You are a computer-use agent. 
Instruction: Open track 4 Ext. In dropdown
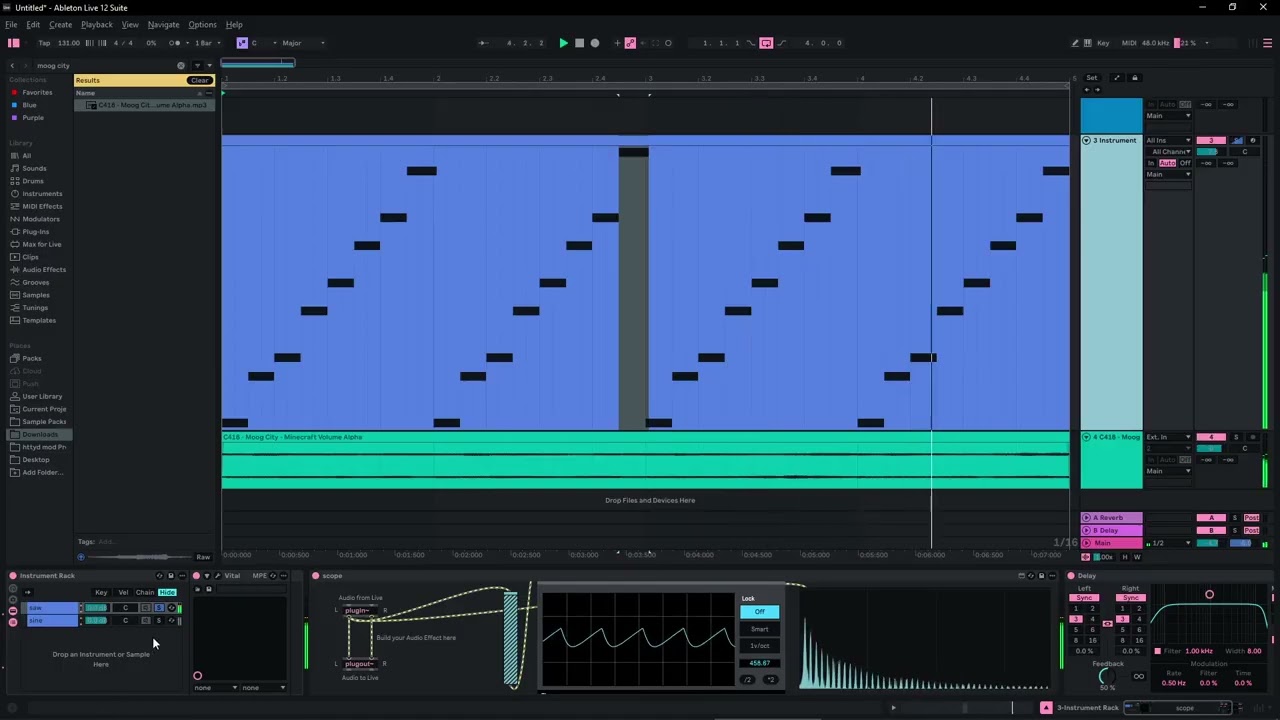point(1168,437)
